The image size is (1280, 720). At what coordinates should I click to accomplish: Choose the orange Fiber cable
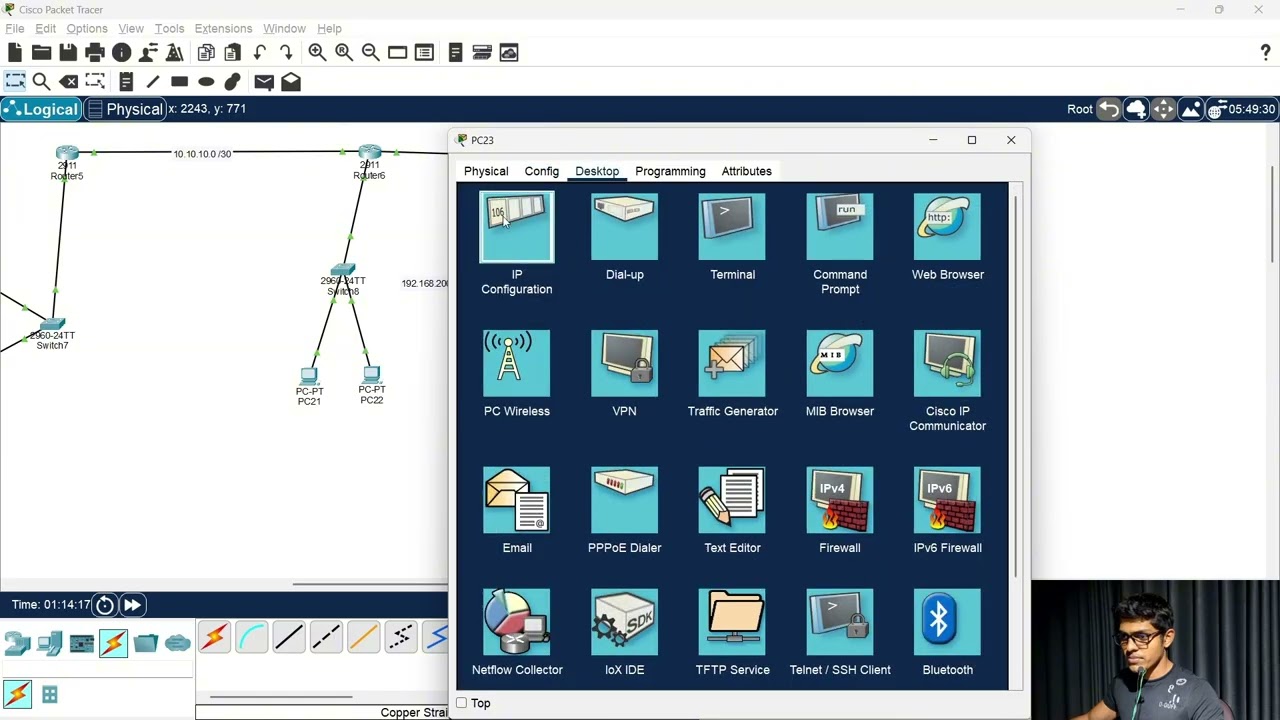coord(363,637)
